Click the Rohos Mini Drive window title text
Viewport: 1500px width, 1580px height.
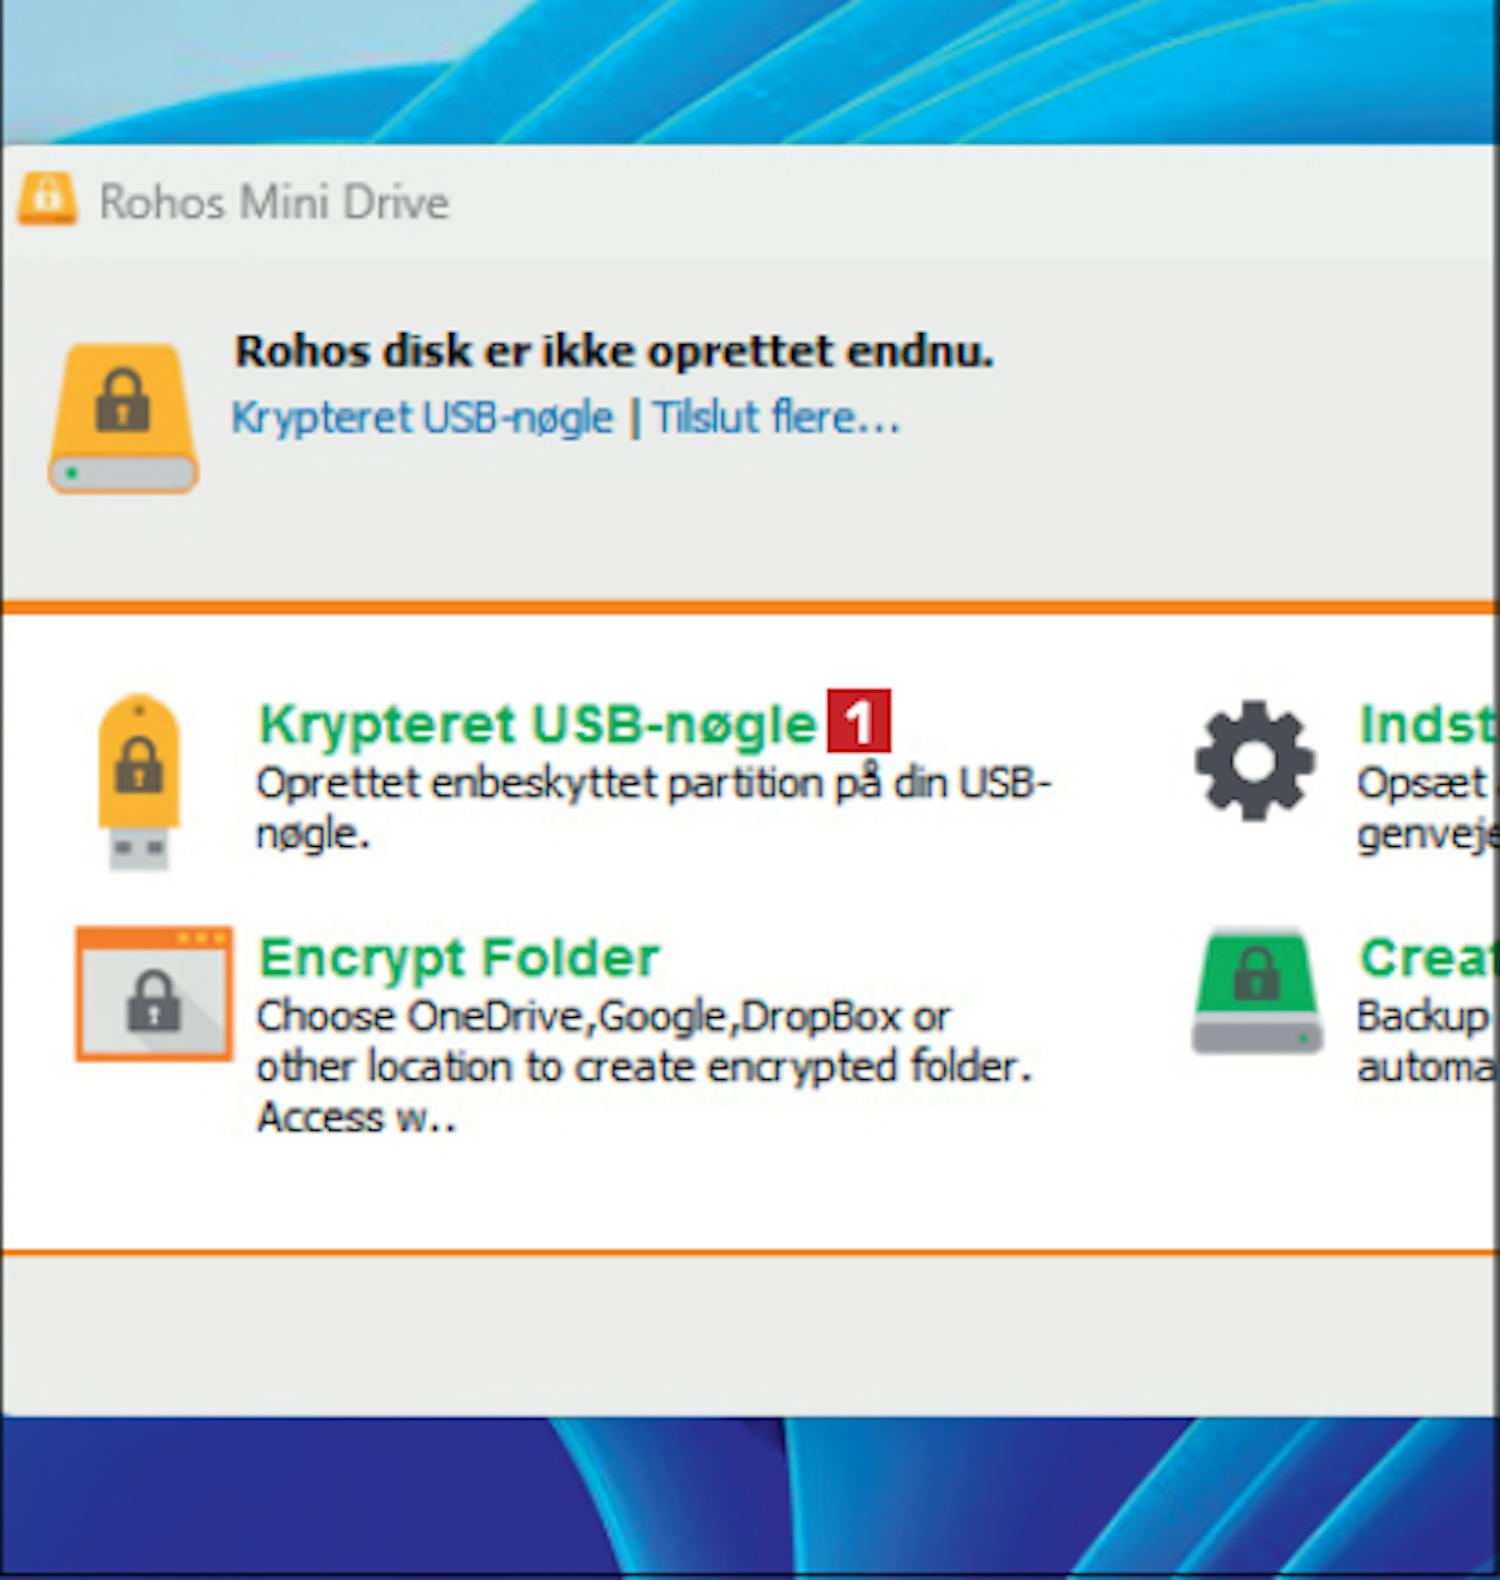click(274, 202)
